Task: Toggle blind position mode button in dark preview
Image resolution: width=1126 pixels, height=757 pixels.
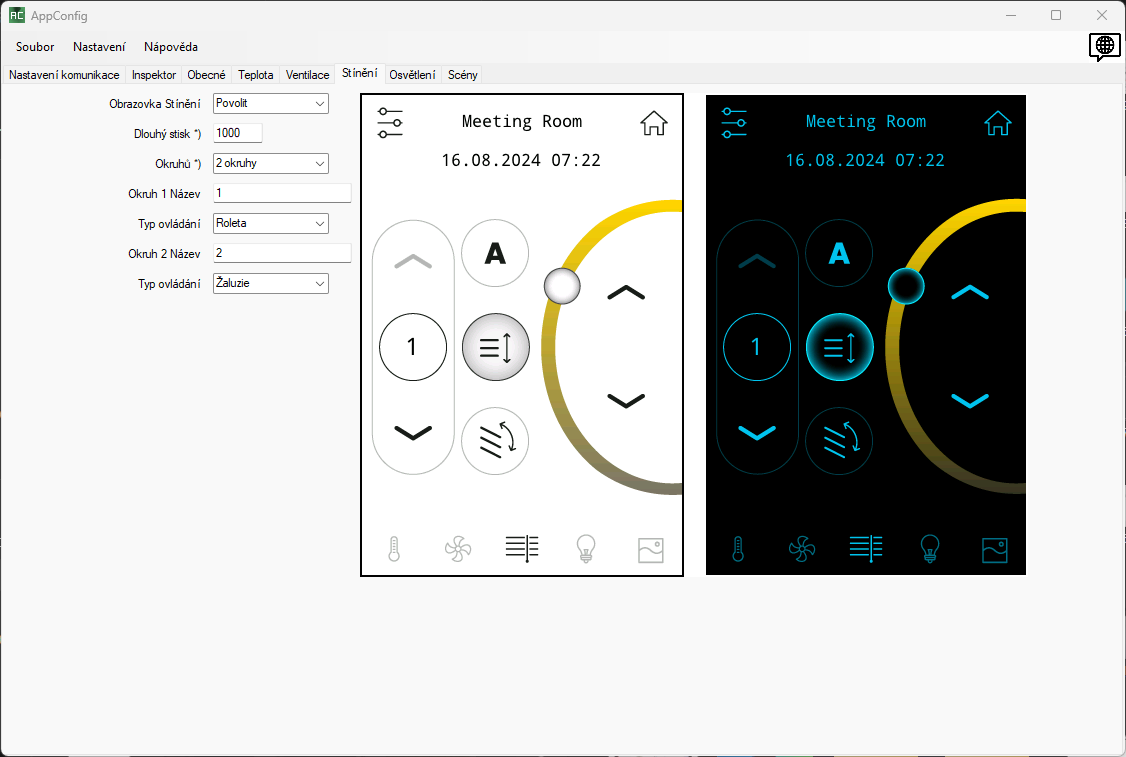Action: (x=839, y=348)
